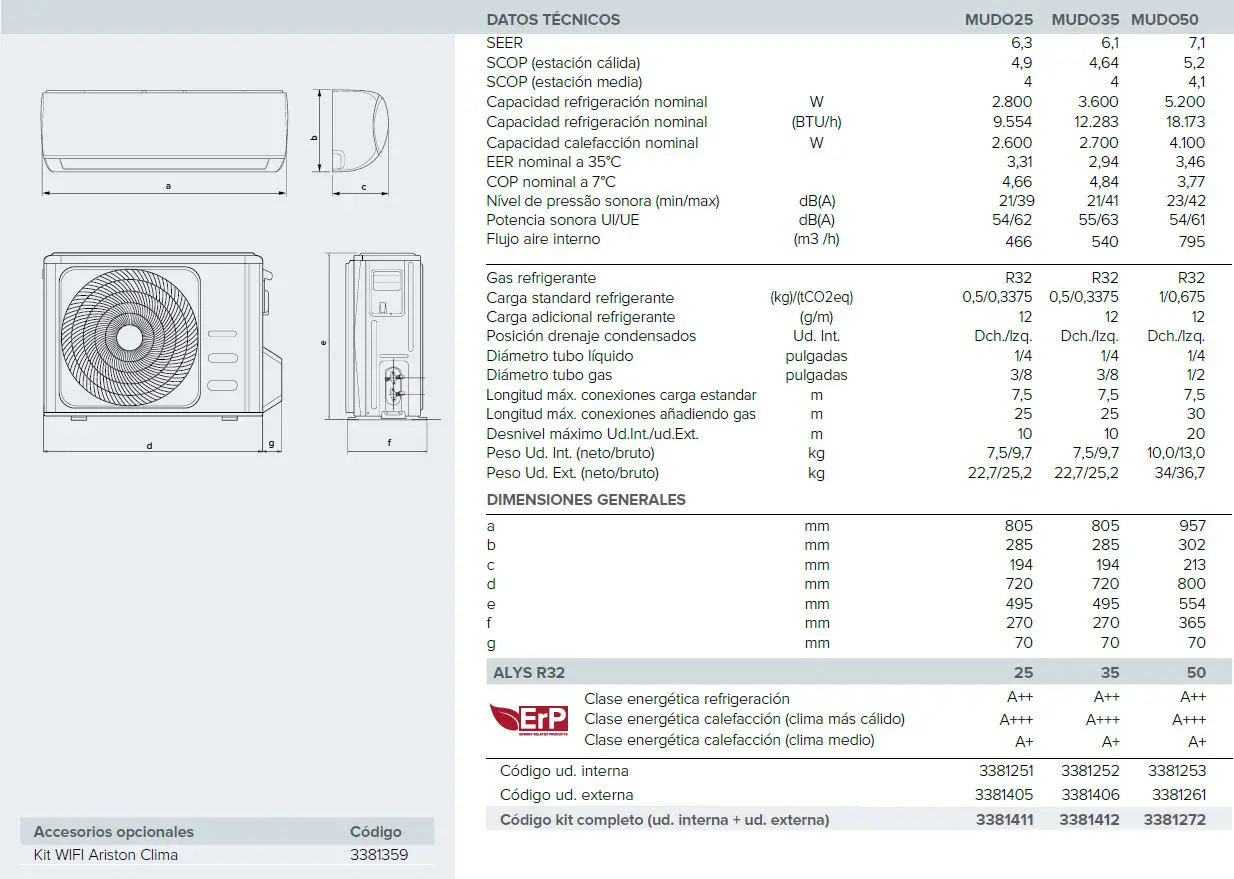
Task: Click the outdoor unit side view drawing
Action: (x=388, y=340)
